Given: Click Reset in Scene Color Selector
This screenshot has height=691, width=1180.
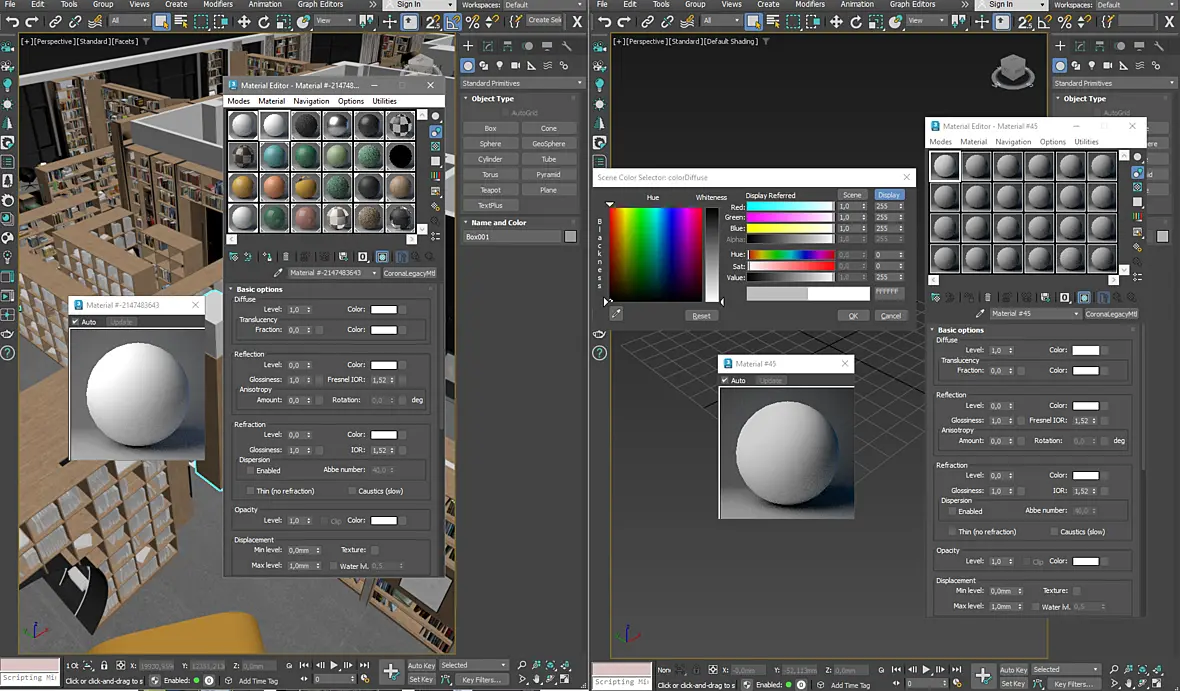Looking at the screenshot, I should (x=701, y=315).
